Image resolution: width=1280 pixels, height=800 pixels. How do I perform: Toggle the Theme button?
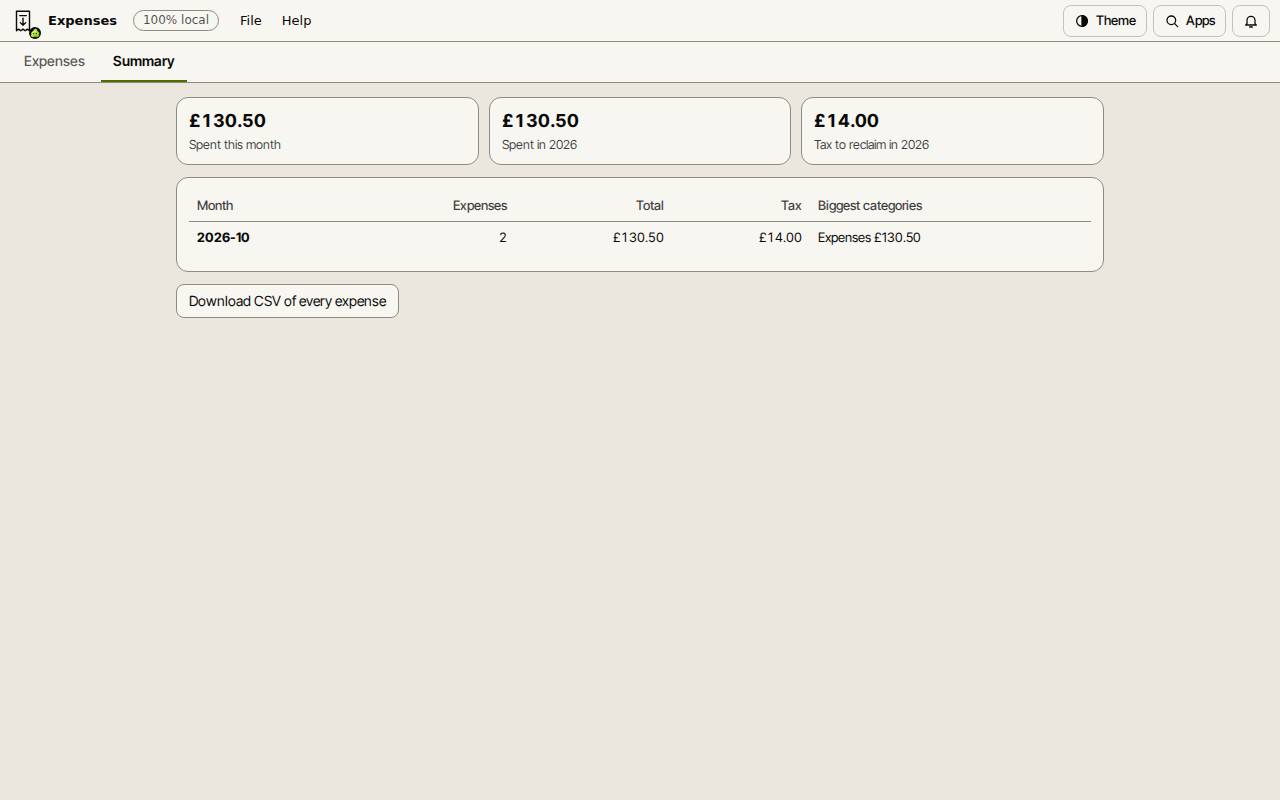click(1105, 21)
